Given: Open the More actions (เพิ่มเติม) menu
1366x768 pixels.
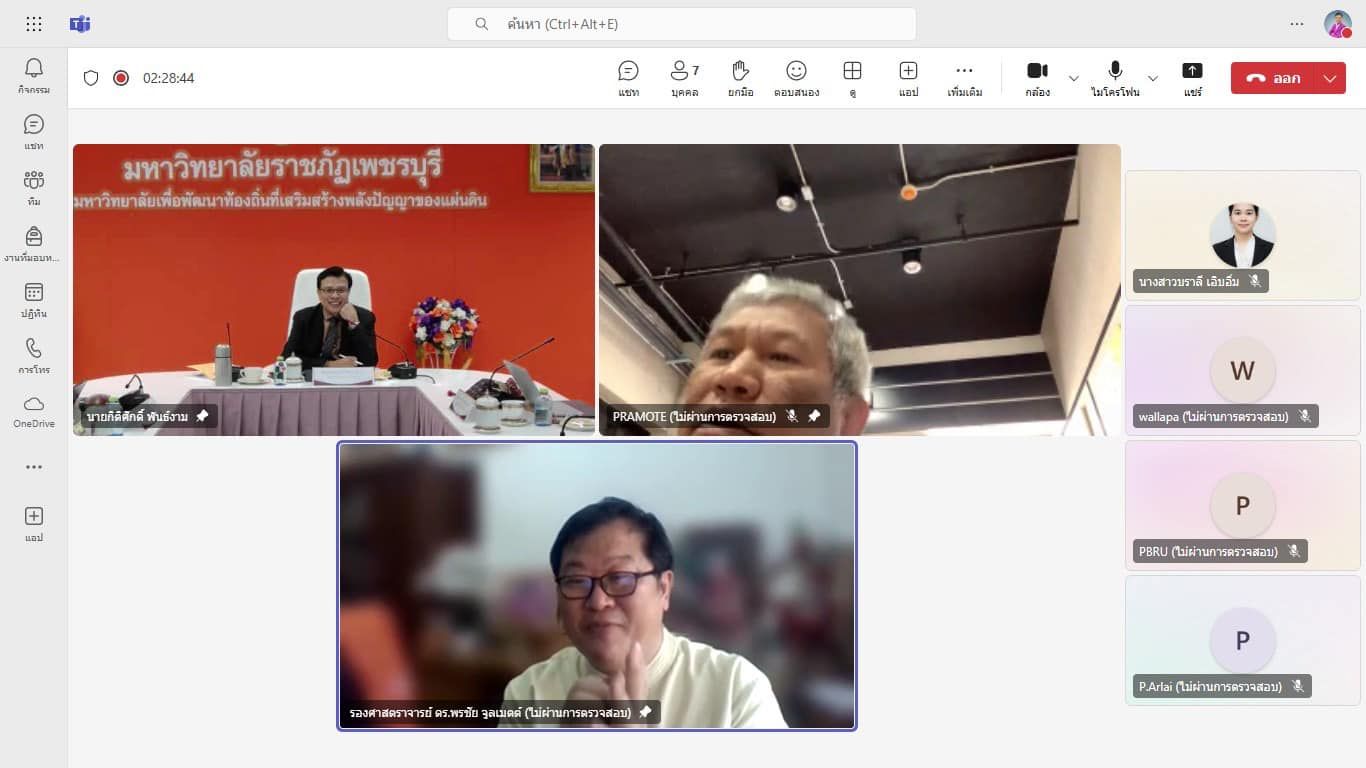Looking at the screenshot, I should 964,78.
